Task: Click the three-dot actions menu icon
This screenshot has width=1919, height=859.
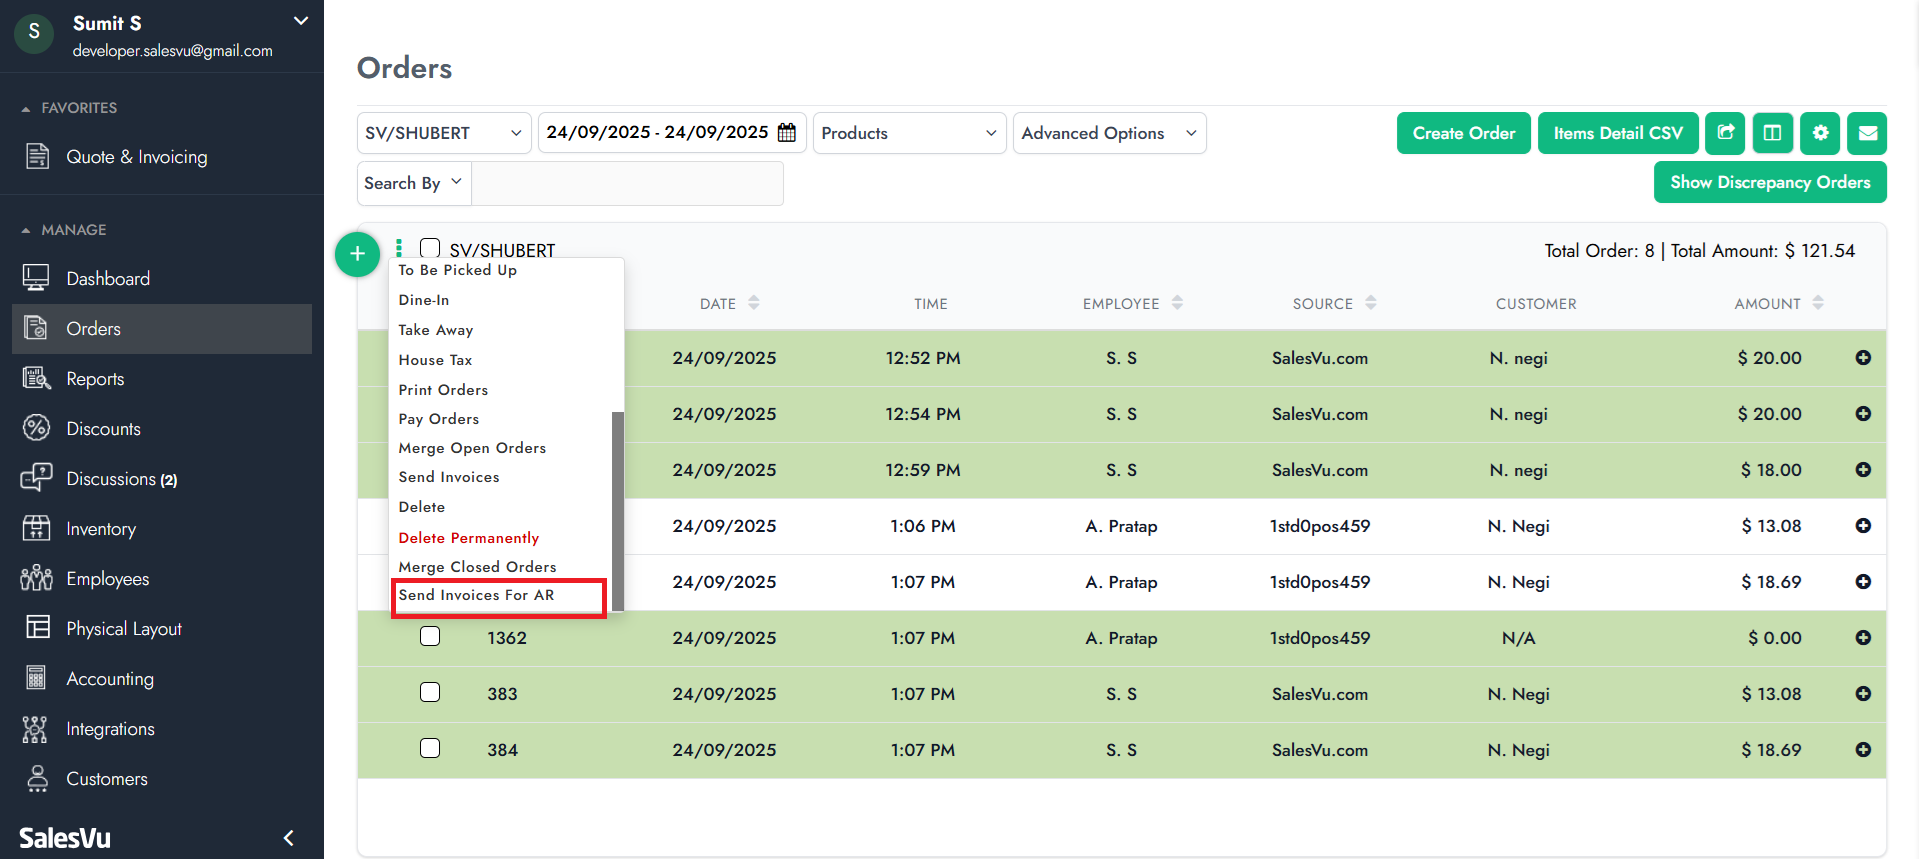Action: (x=399, y=247)
